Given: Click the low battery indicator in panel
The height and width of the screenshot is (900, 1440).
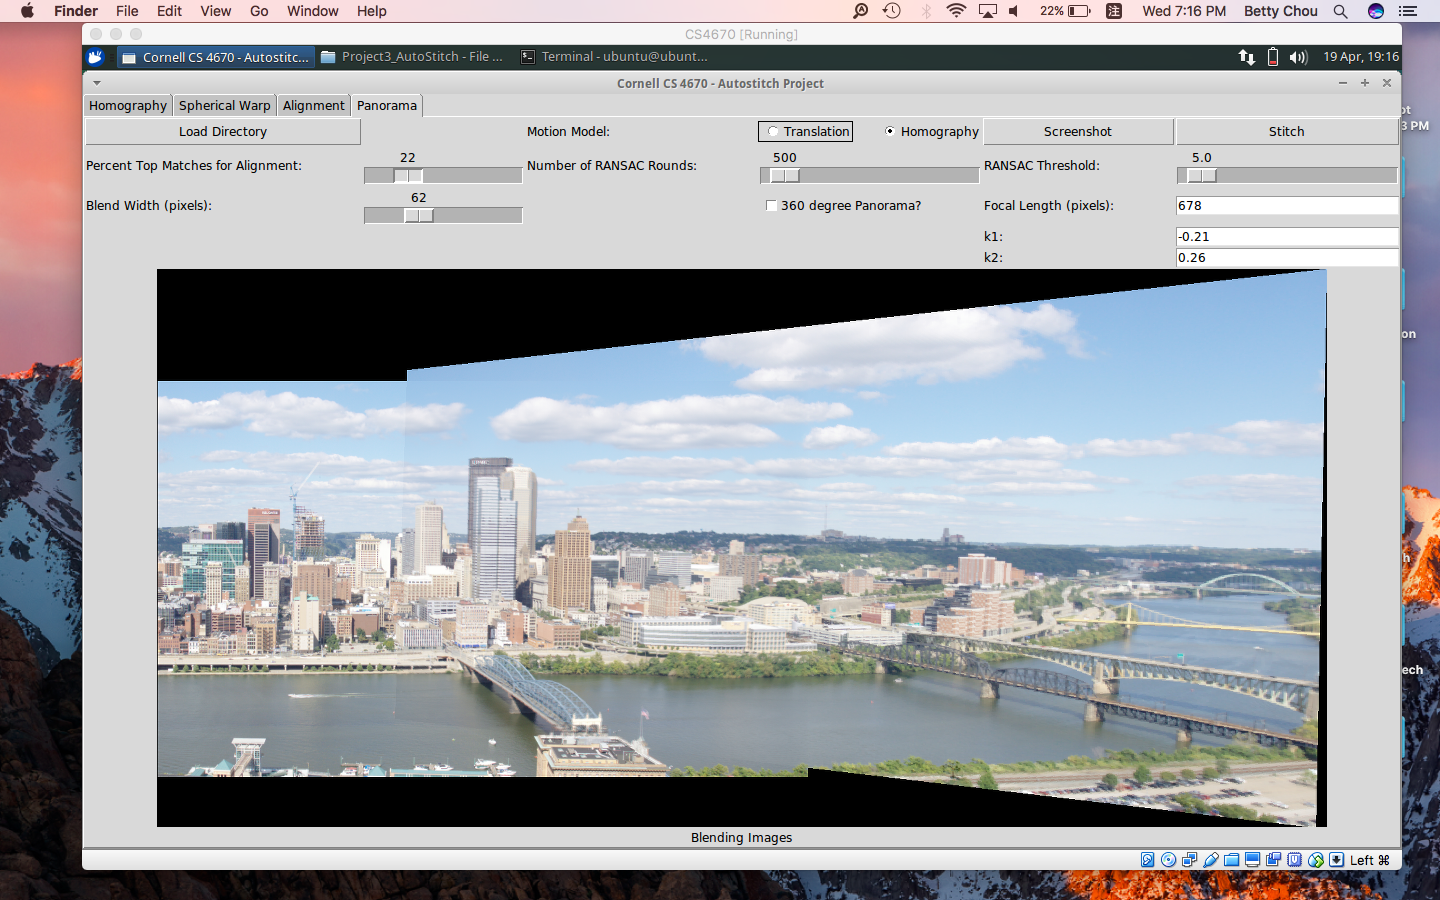Looking at the screenshot, I should pos(1272,57).
